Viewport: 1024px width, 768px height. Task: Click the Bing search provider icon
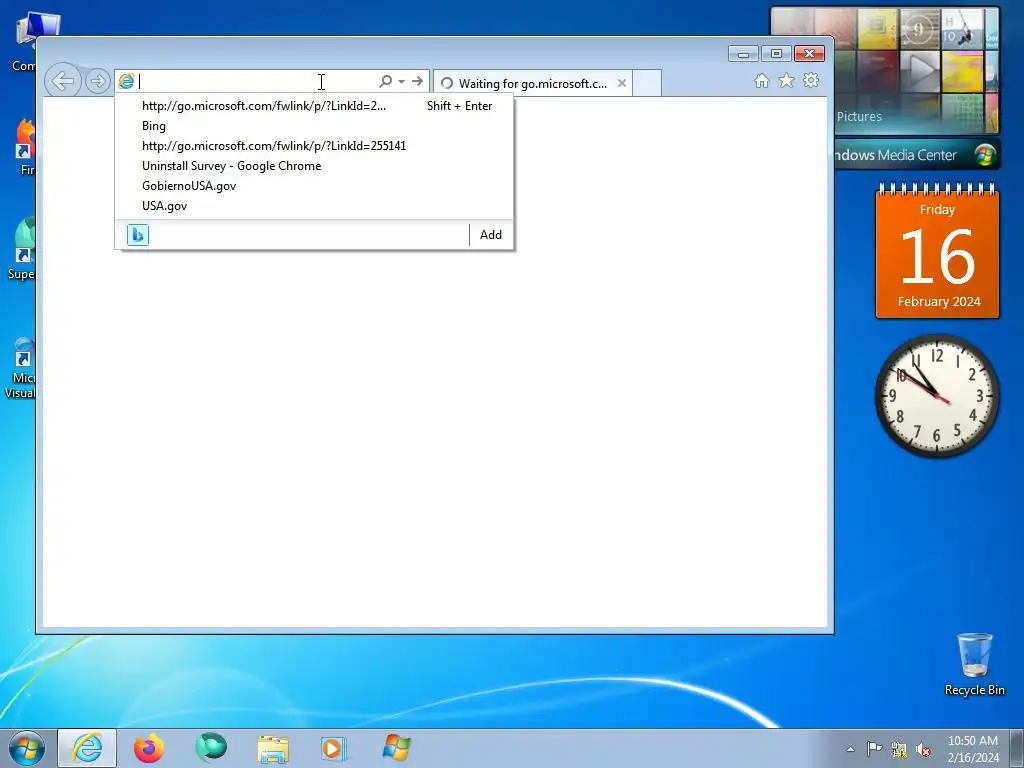click(138, 235)
